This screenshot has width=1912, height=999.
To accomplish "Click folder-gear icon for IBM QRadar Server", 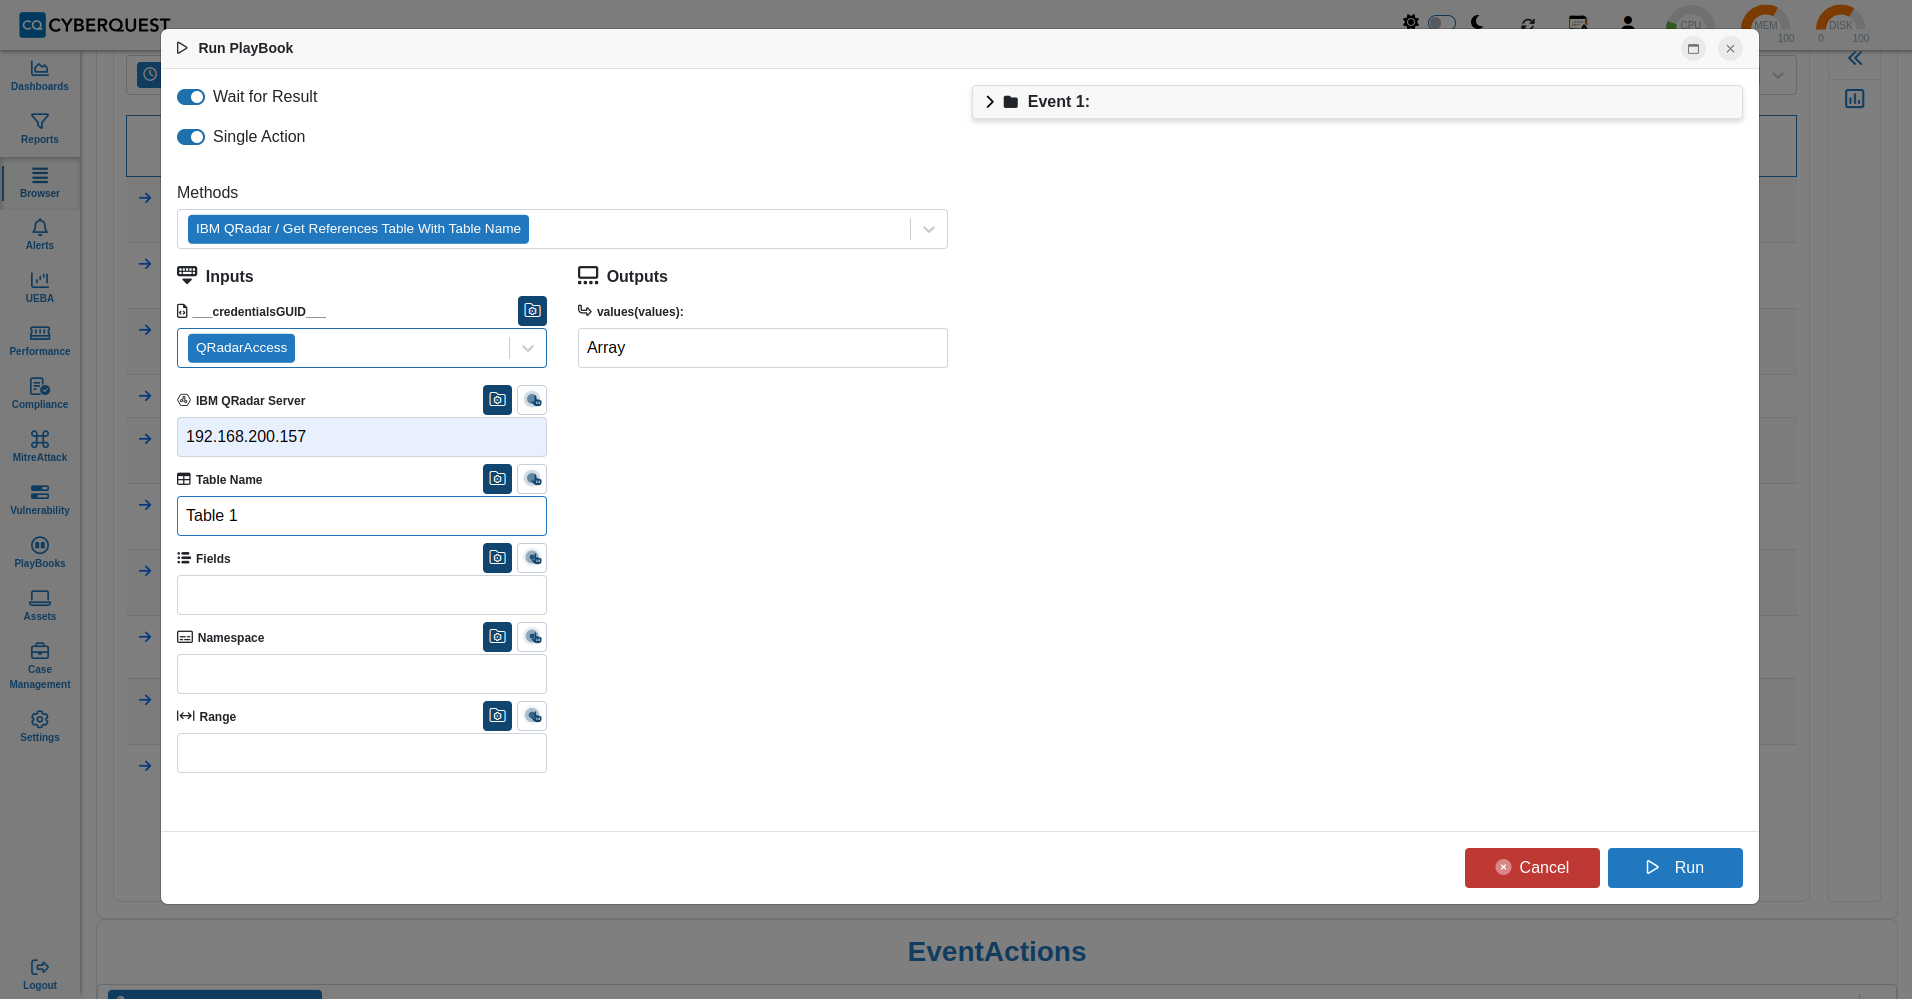I will 497,400.
